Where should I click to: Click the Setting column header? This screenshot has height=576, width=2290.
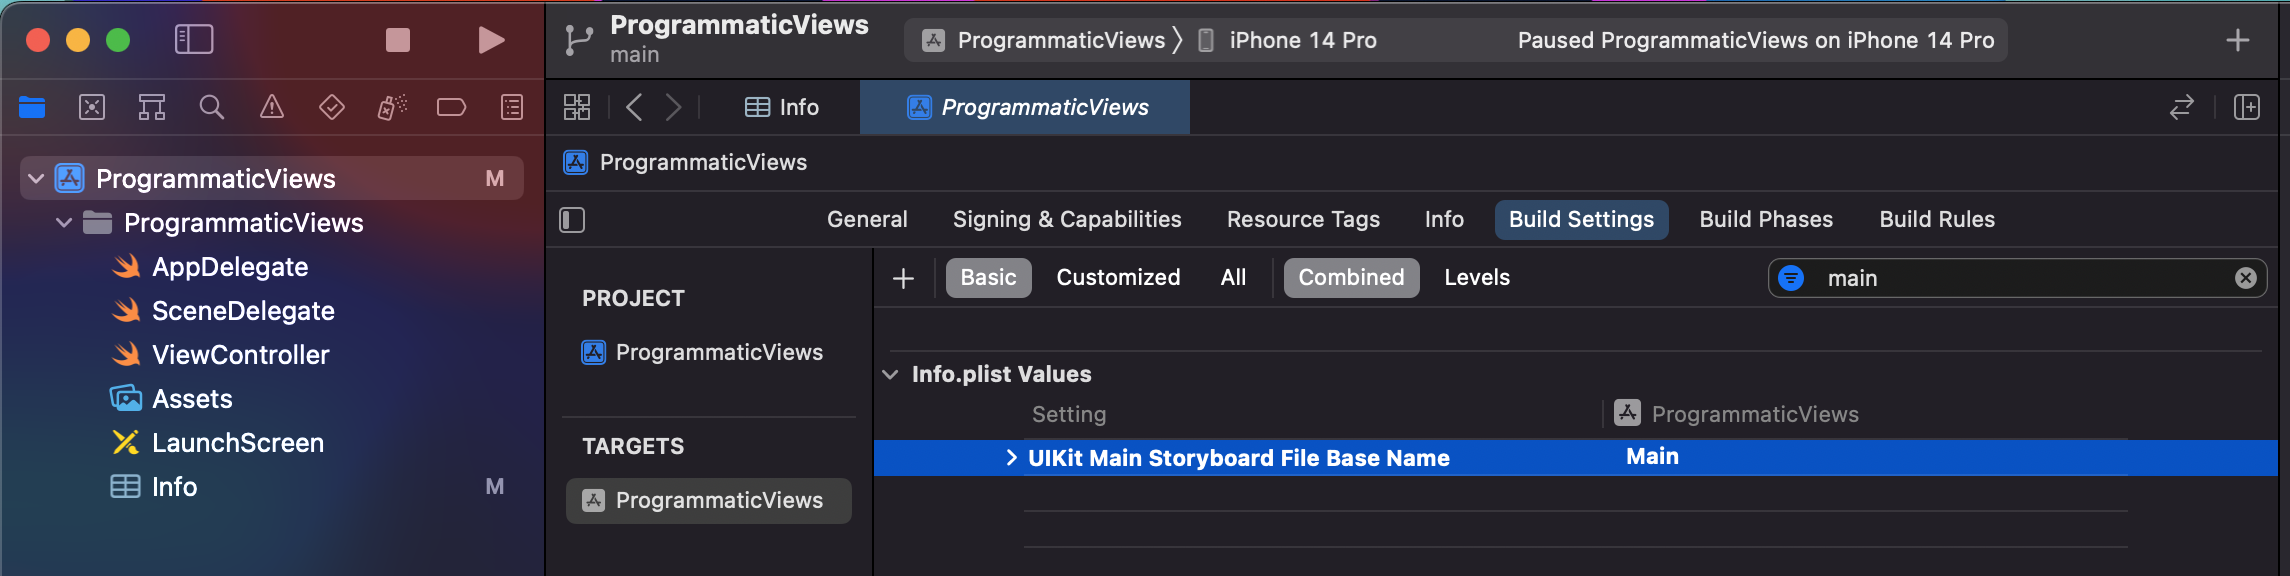[x=1069, y=414]
